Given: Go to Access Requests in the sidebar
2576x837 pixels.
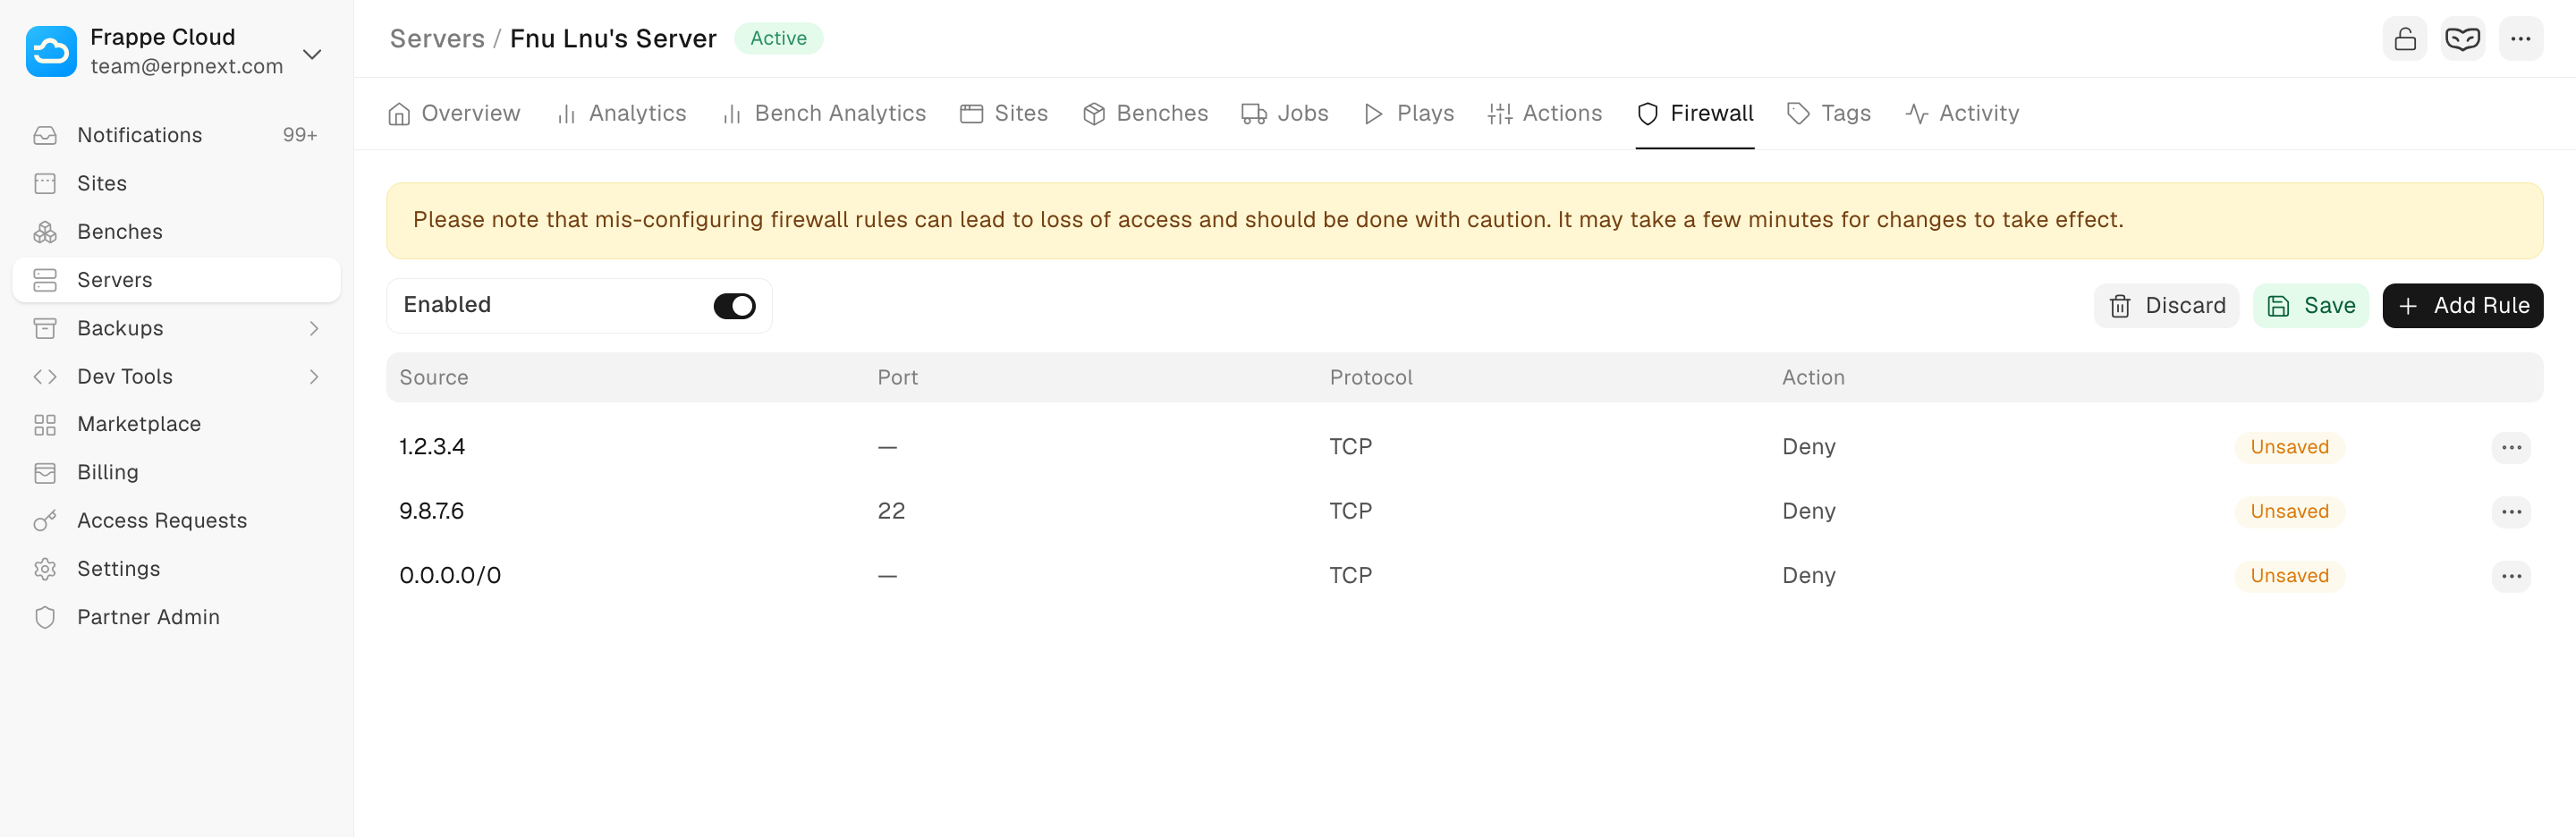Looking at the screenshot, I should tap(161, 520).
